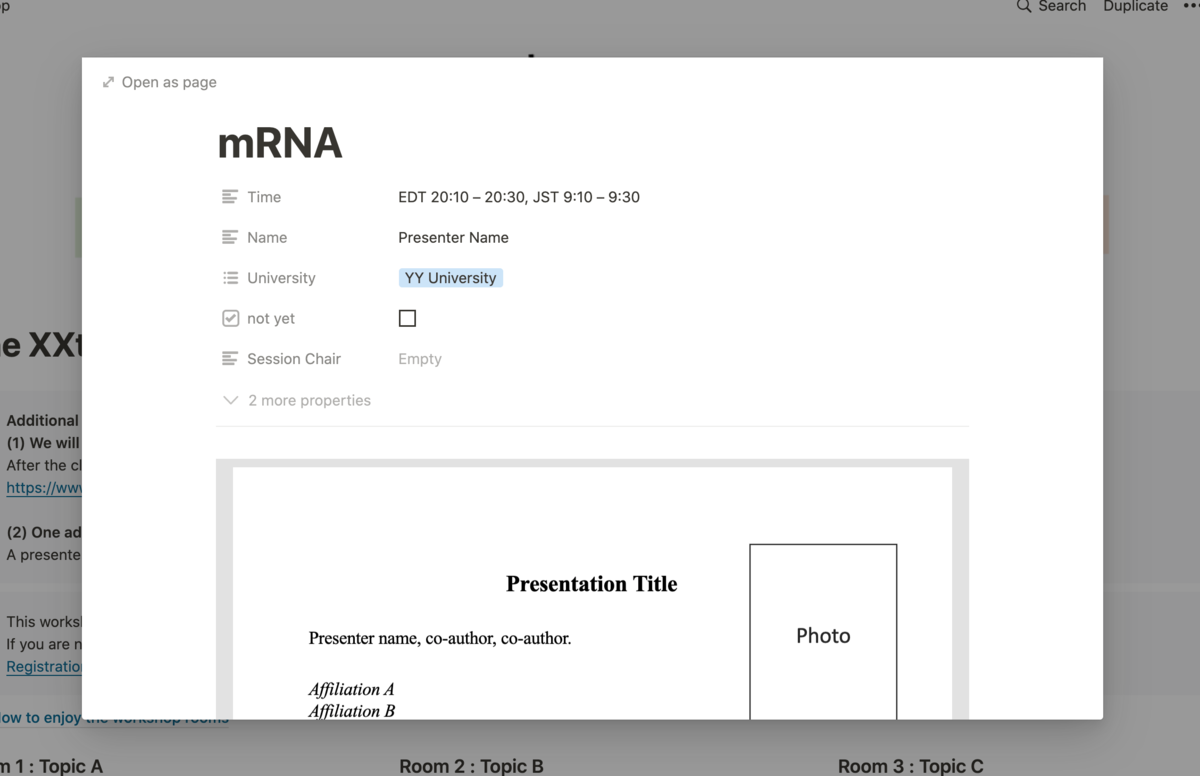Click the Name property text icon
This screenshot has width=1200, height=776.
click(230, 237)
